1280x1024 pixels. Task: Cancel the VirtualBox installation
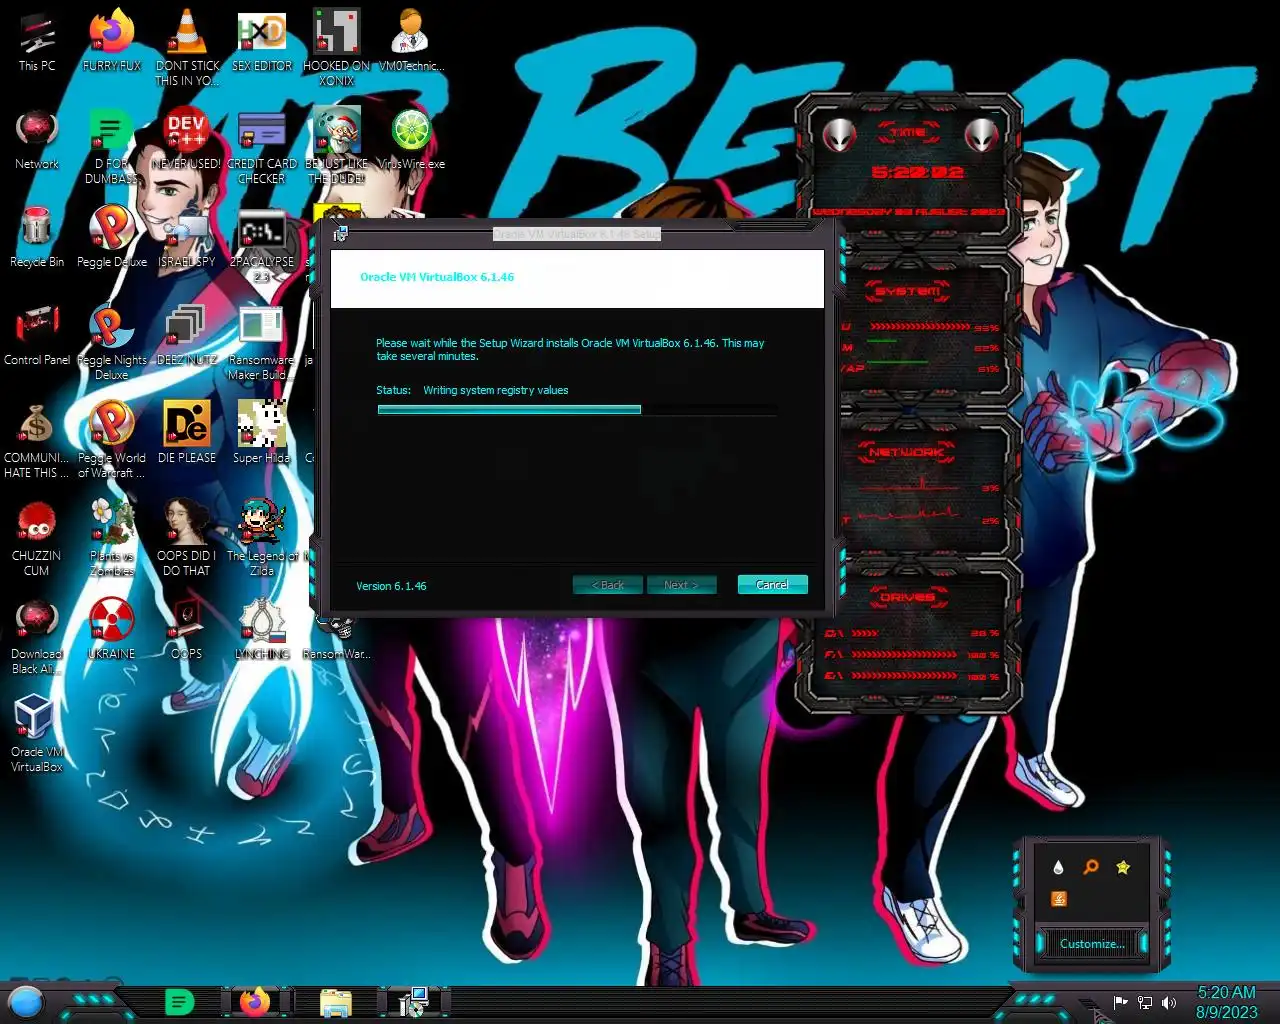coord(772,585)
